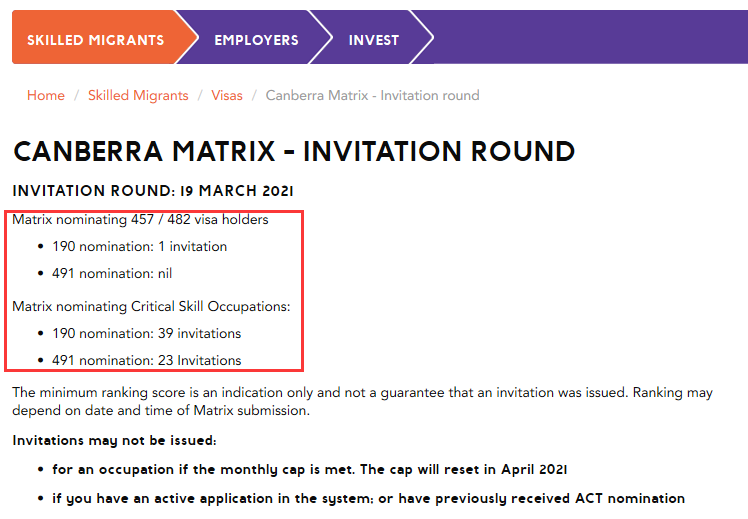Open the Skilled Migrants breadcrumb link
This screenshot has height=519, width=748.
138,96
